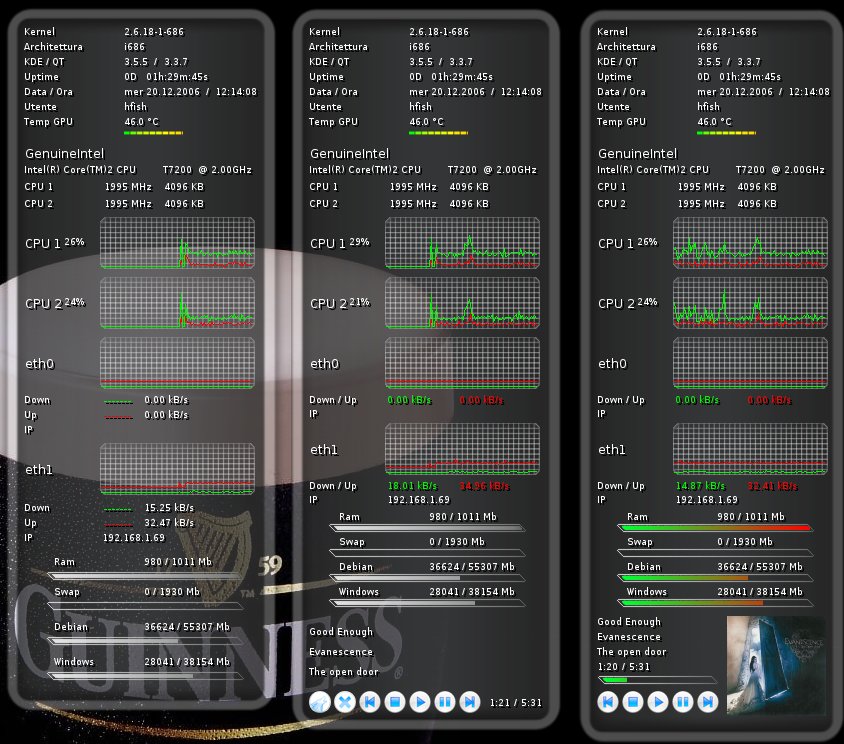Click the colored Debian disk usage bar

(715, 578)
